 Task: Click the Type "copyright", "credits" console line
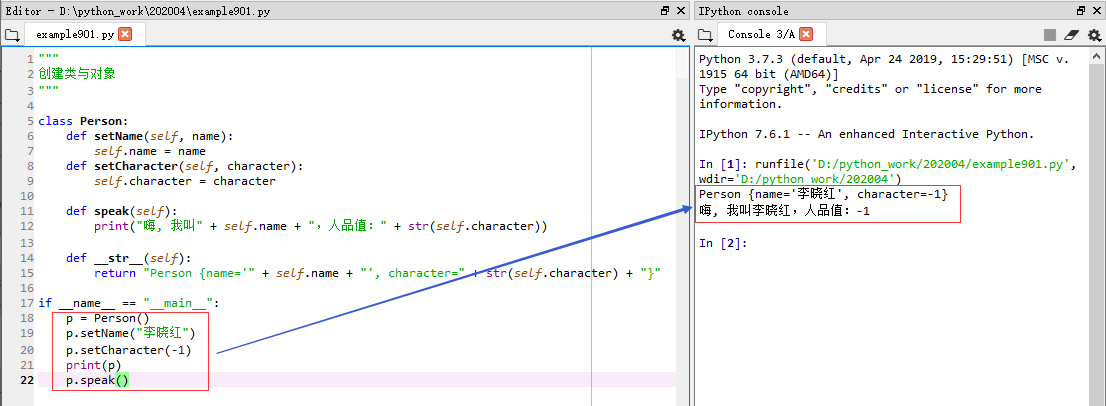[x=870, y=97]
